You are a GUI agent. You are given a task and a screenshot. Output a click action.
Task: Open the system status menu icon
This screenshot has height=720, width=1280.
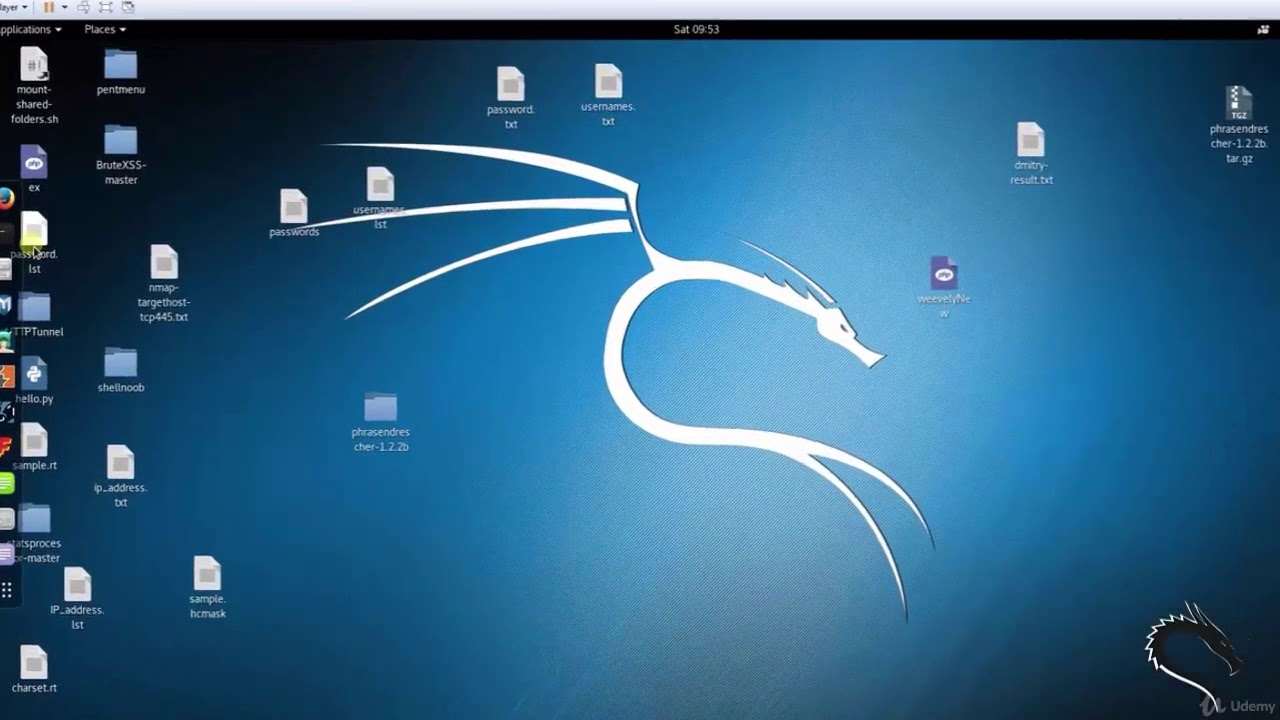click(1263, 29)
